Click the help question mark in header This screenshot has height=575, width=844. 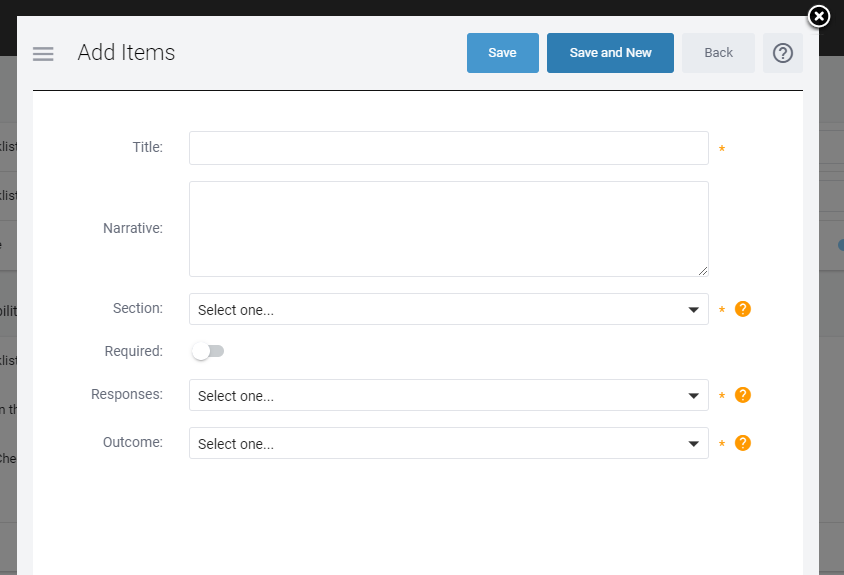(x=782, y=53)
